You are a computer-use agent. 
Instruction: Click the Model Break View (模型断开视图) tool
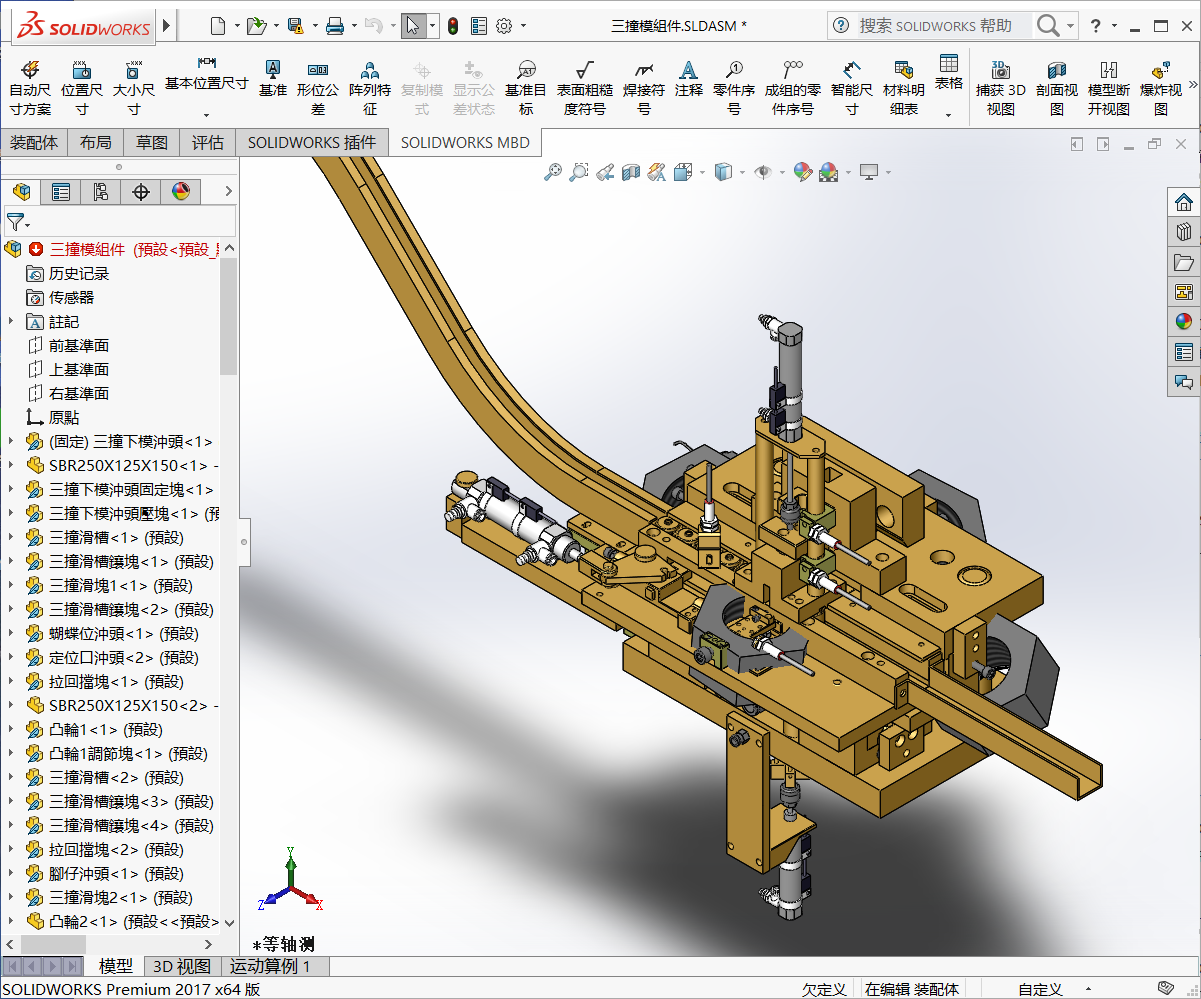point(1109,87)
